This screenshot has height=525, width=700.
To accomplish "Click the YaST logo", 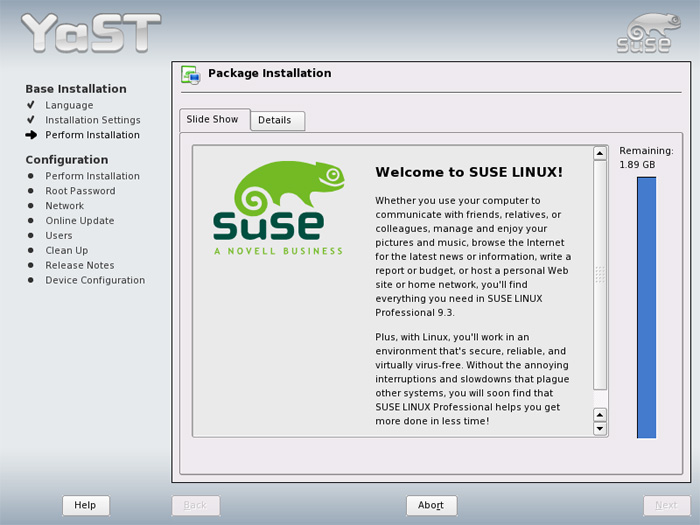I will (92, 32).
